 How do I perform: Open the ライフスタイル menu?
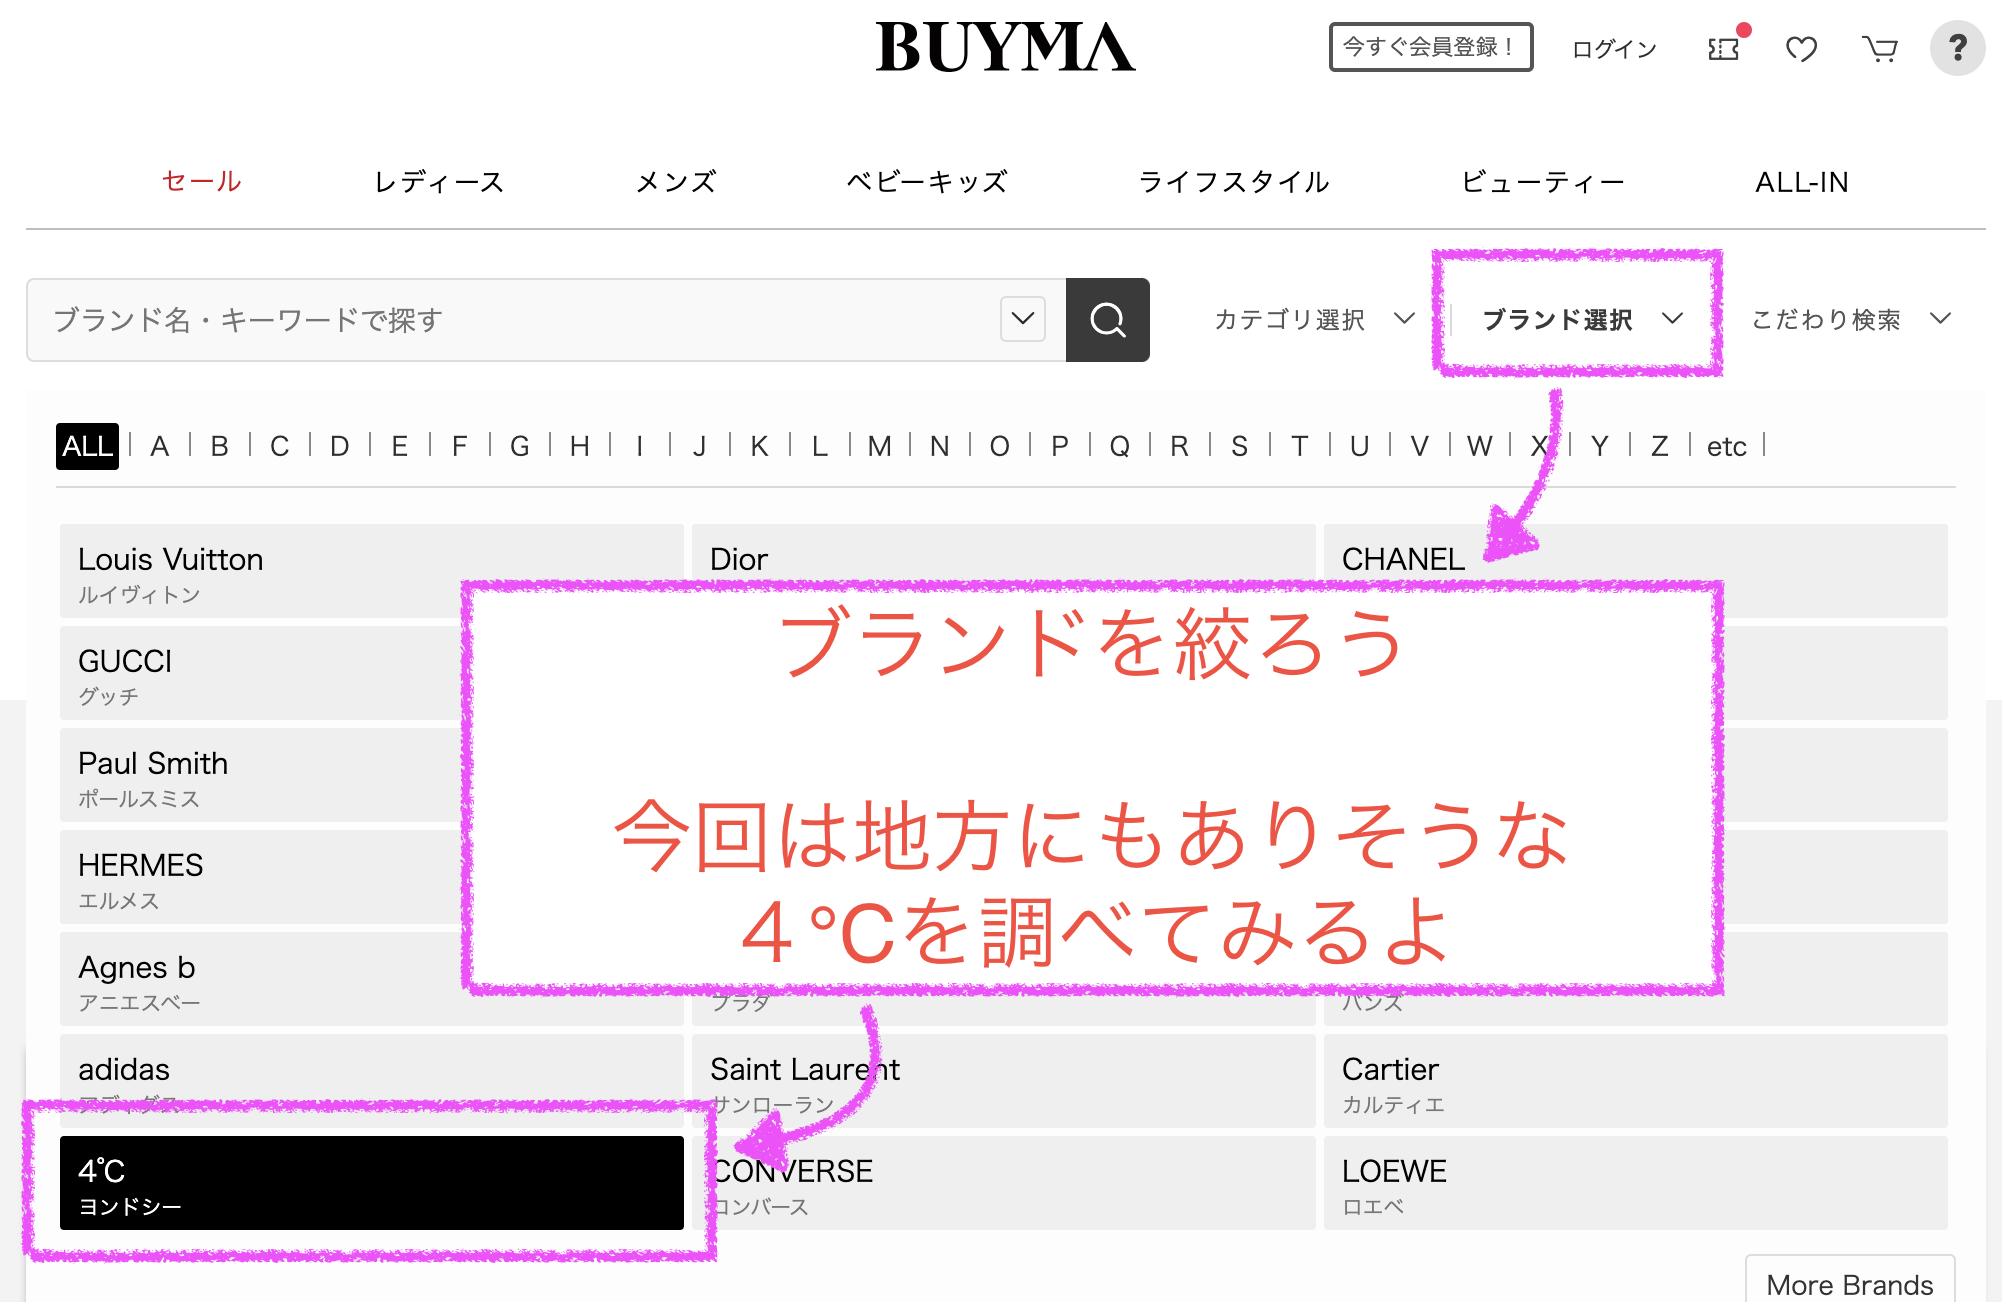1234,181
